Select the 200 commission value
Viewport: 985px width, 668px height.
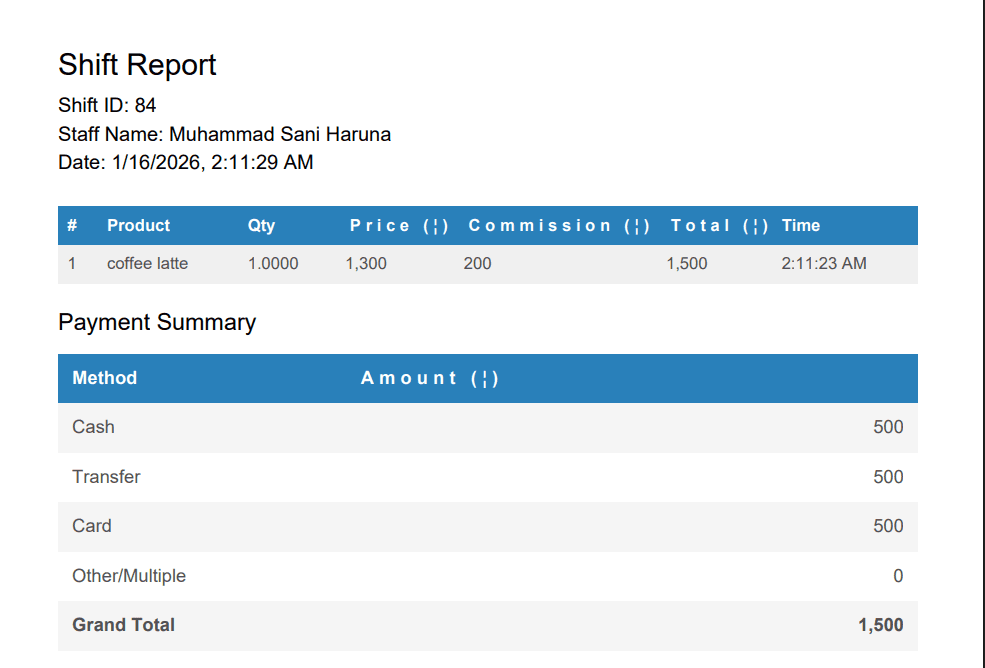click(x=477, y=264)
